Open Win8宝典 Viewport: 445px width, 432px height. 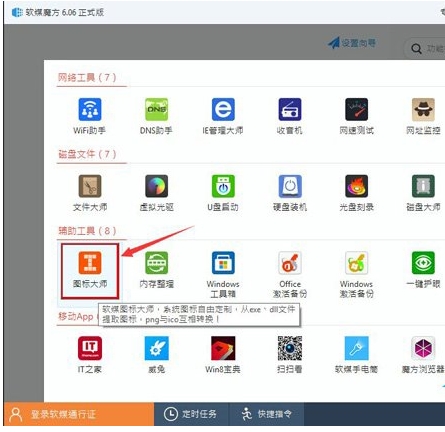pyautogui.click(x=223, y=355)
